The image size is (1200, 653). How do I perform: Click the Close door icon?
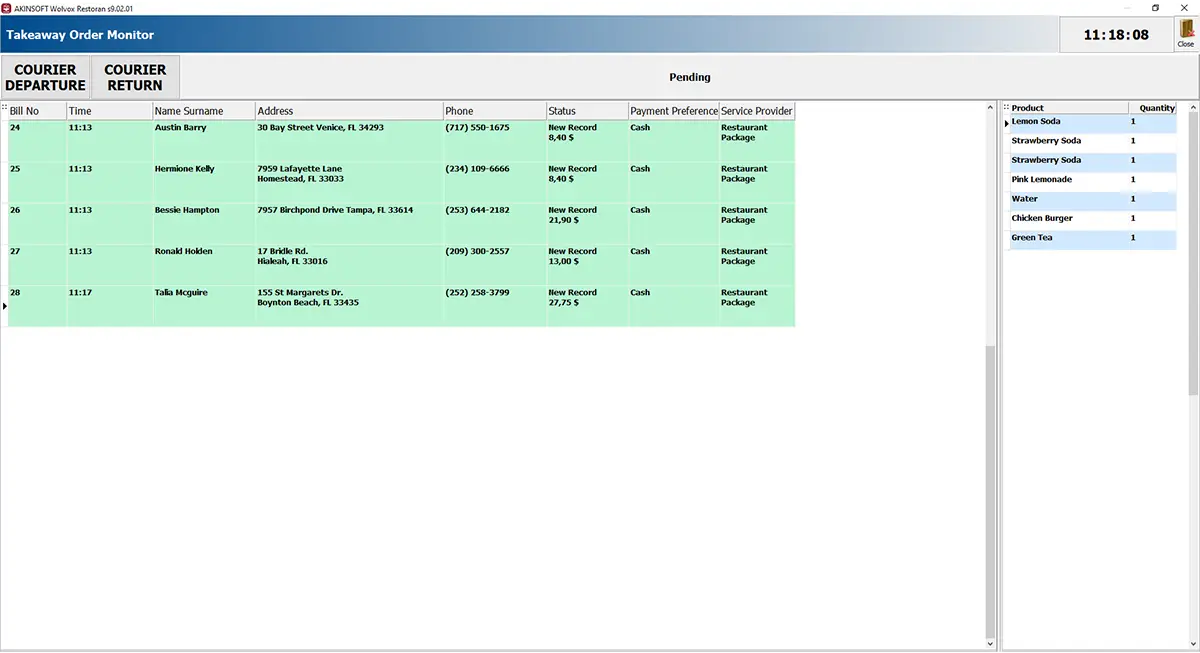1185,33
